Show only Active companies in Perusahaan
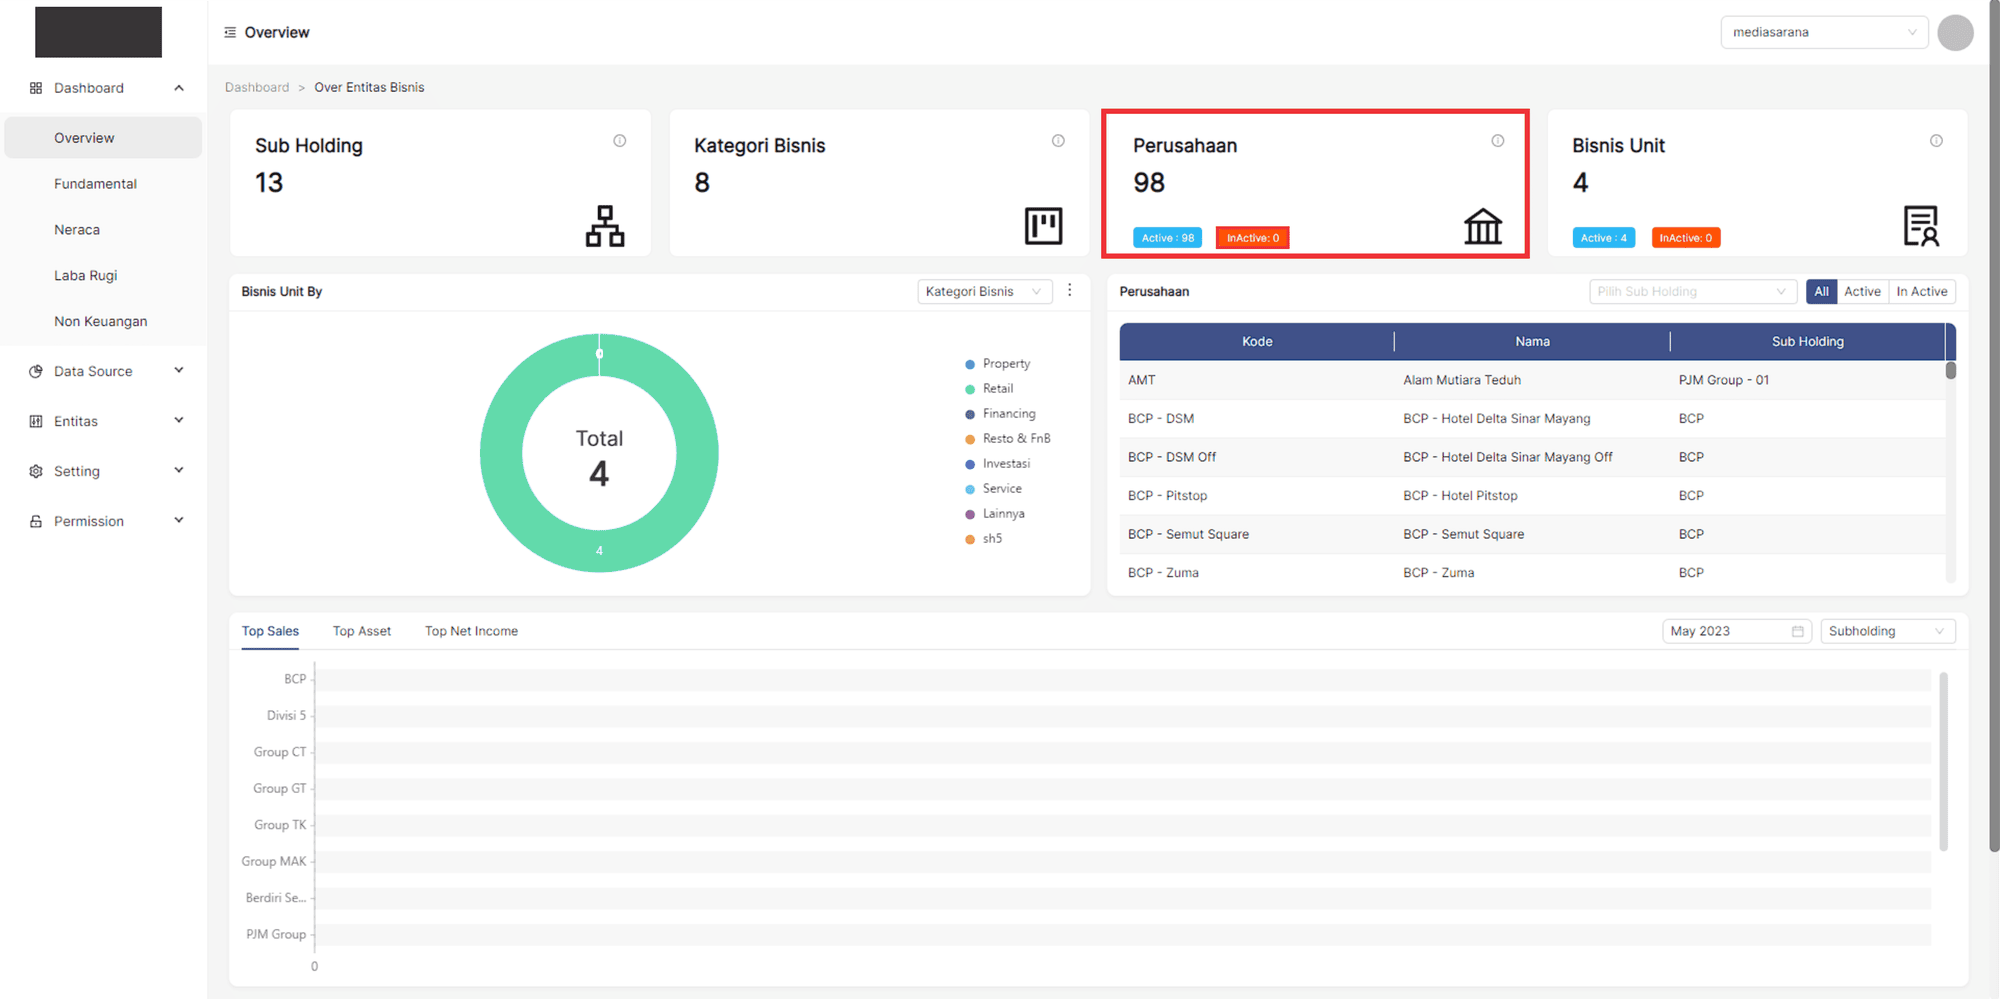 point(1862,292)
